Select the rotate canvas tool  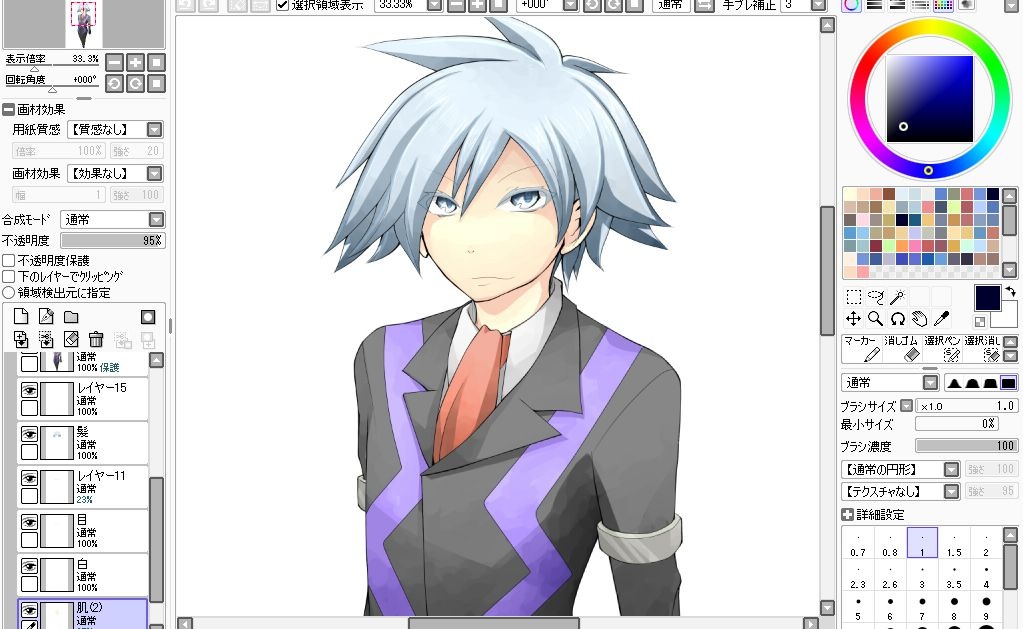click(898, 319)
